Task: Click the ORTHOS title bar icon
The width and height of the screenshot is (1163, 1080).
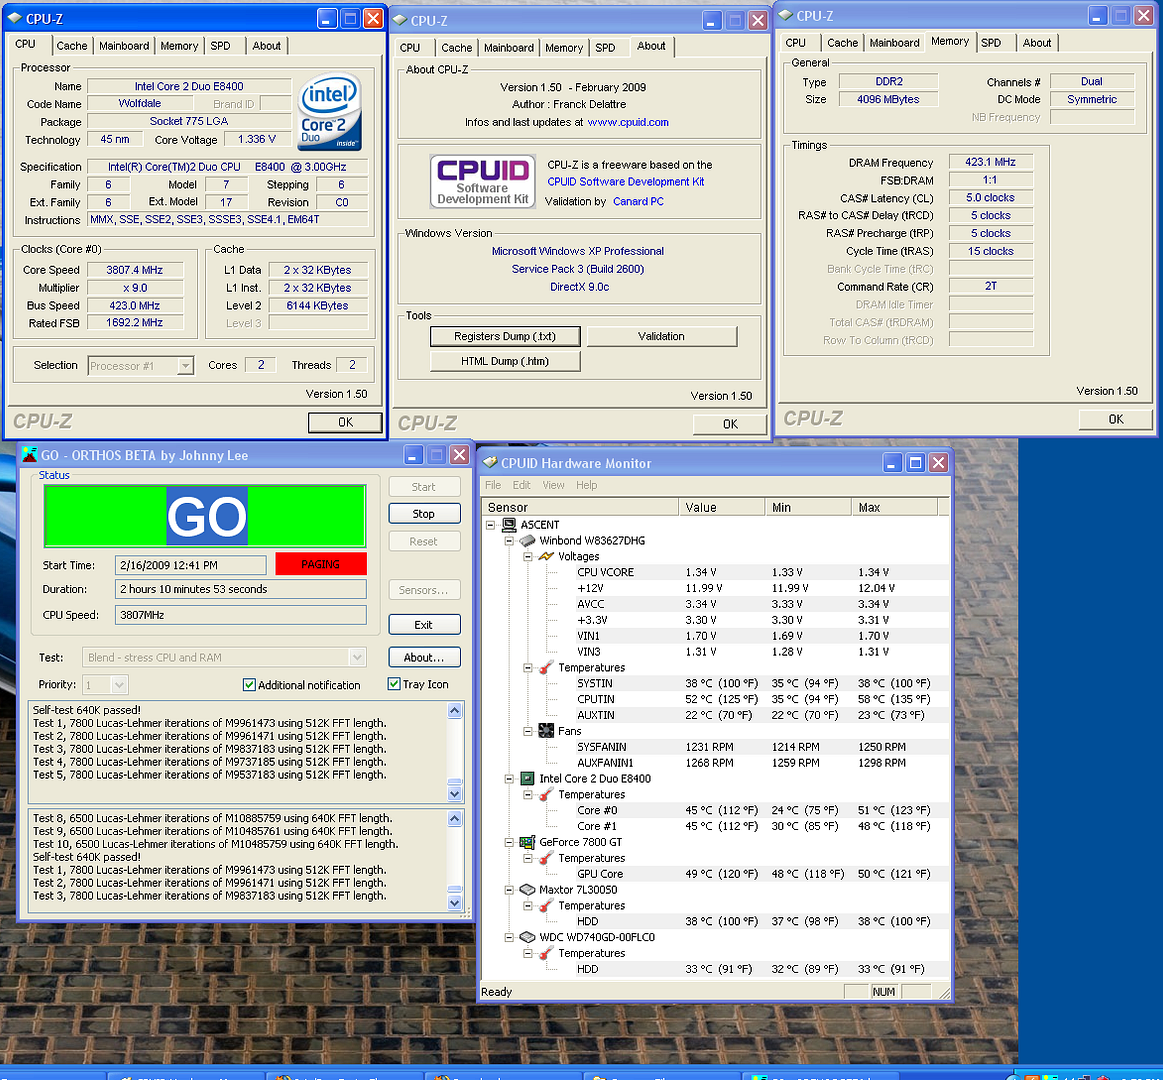Action: pyautogui.click(x=30, y=455)
